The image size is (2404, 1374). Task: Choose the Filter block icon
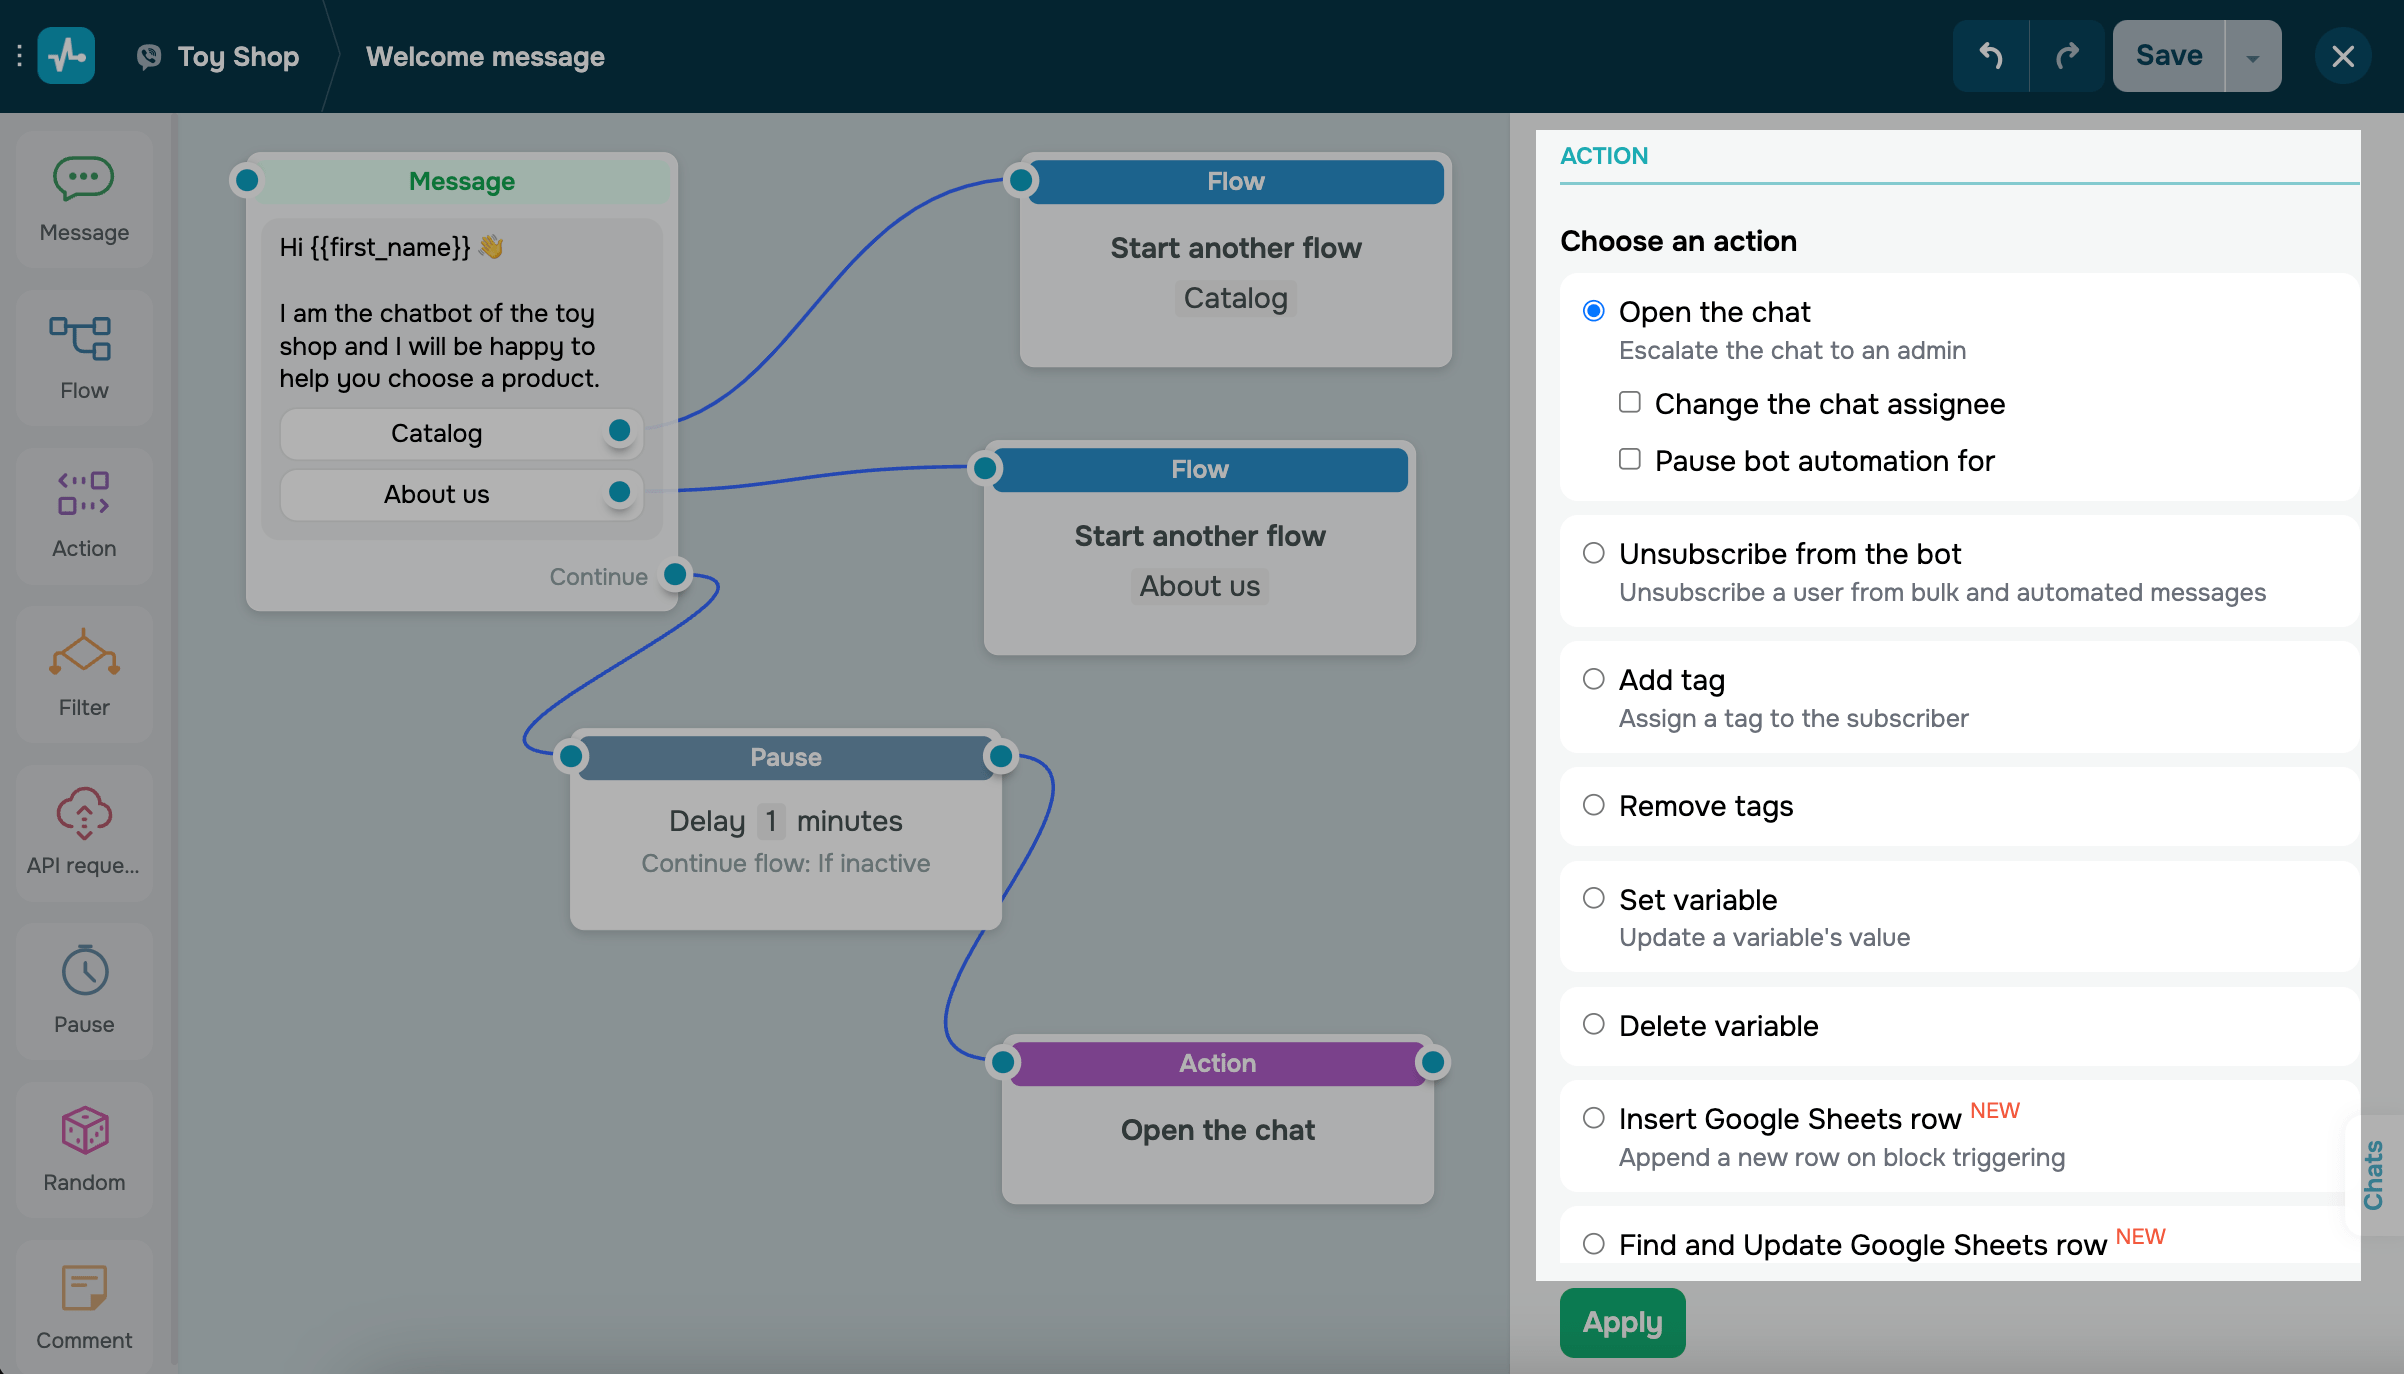(84, 653)
